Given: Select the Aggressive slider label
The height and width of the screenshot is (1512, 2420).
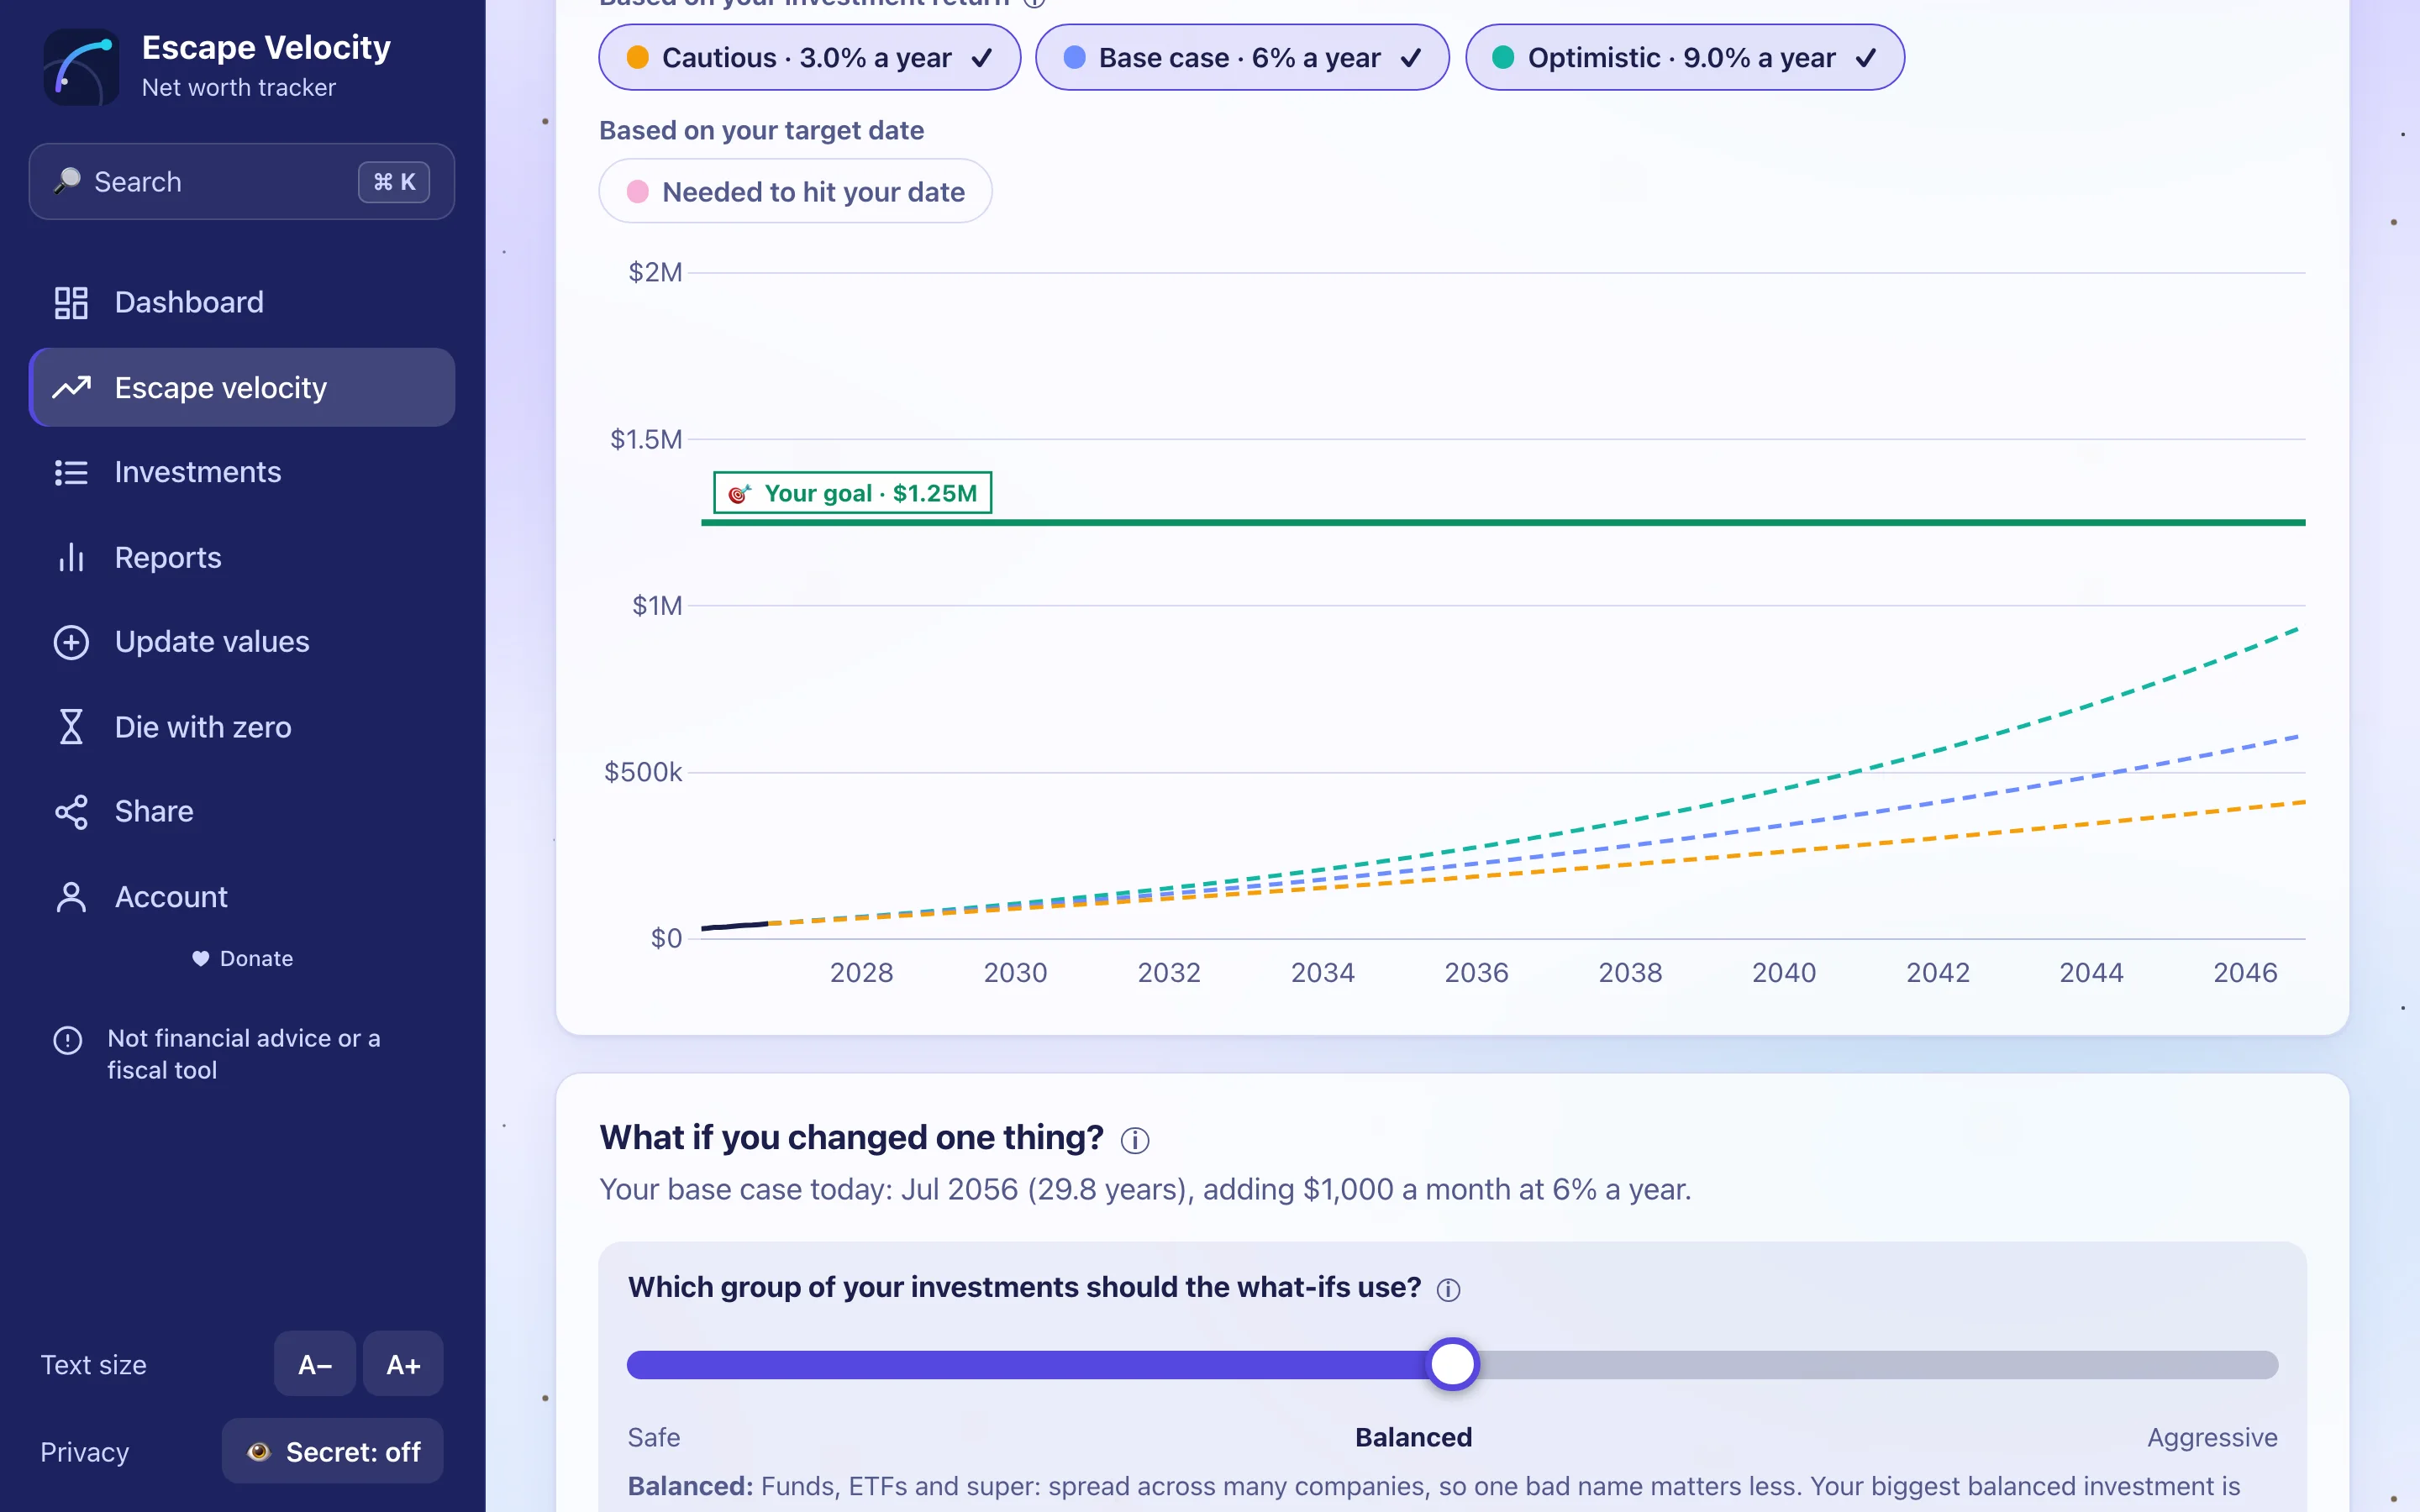Looking at the screenshot, I should (x=2212, y=1437).
